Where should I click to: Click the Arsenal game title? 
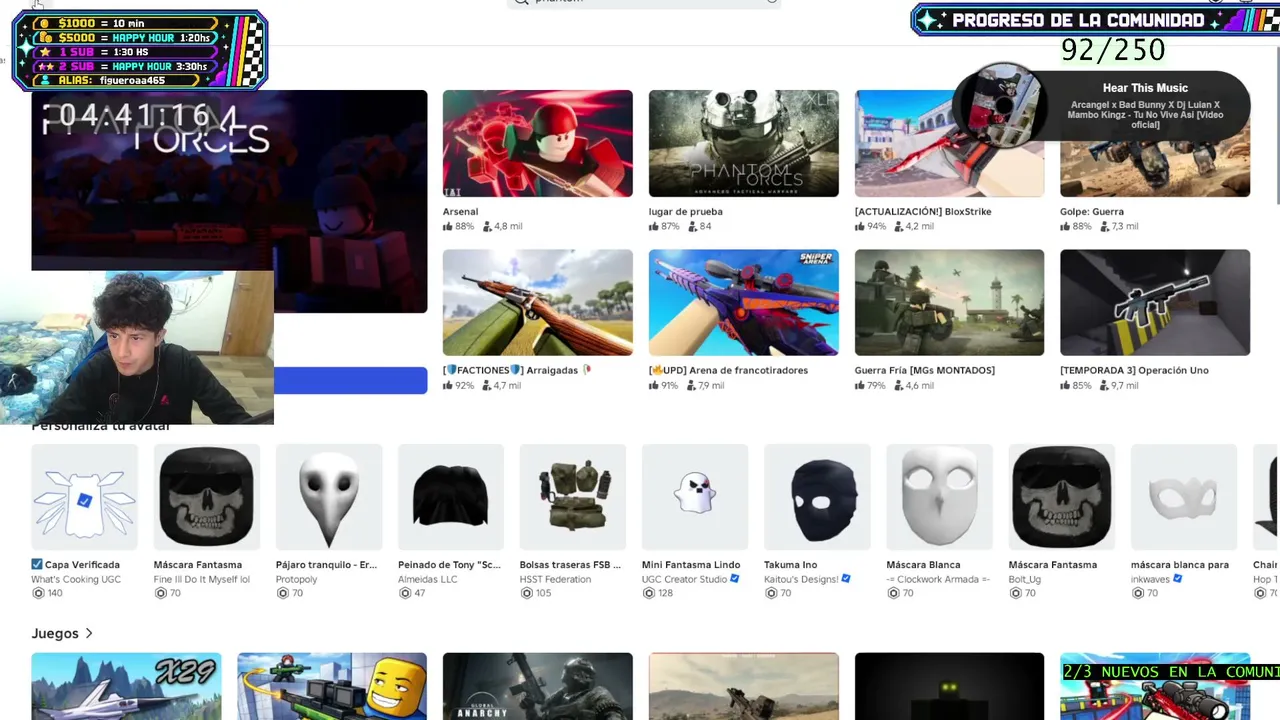[x=461, y=212]
